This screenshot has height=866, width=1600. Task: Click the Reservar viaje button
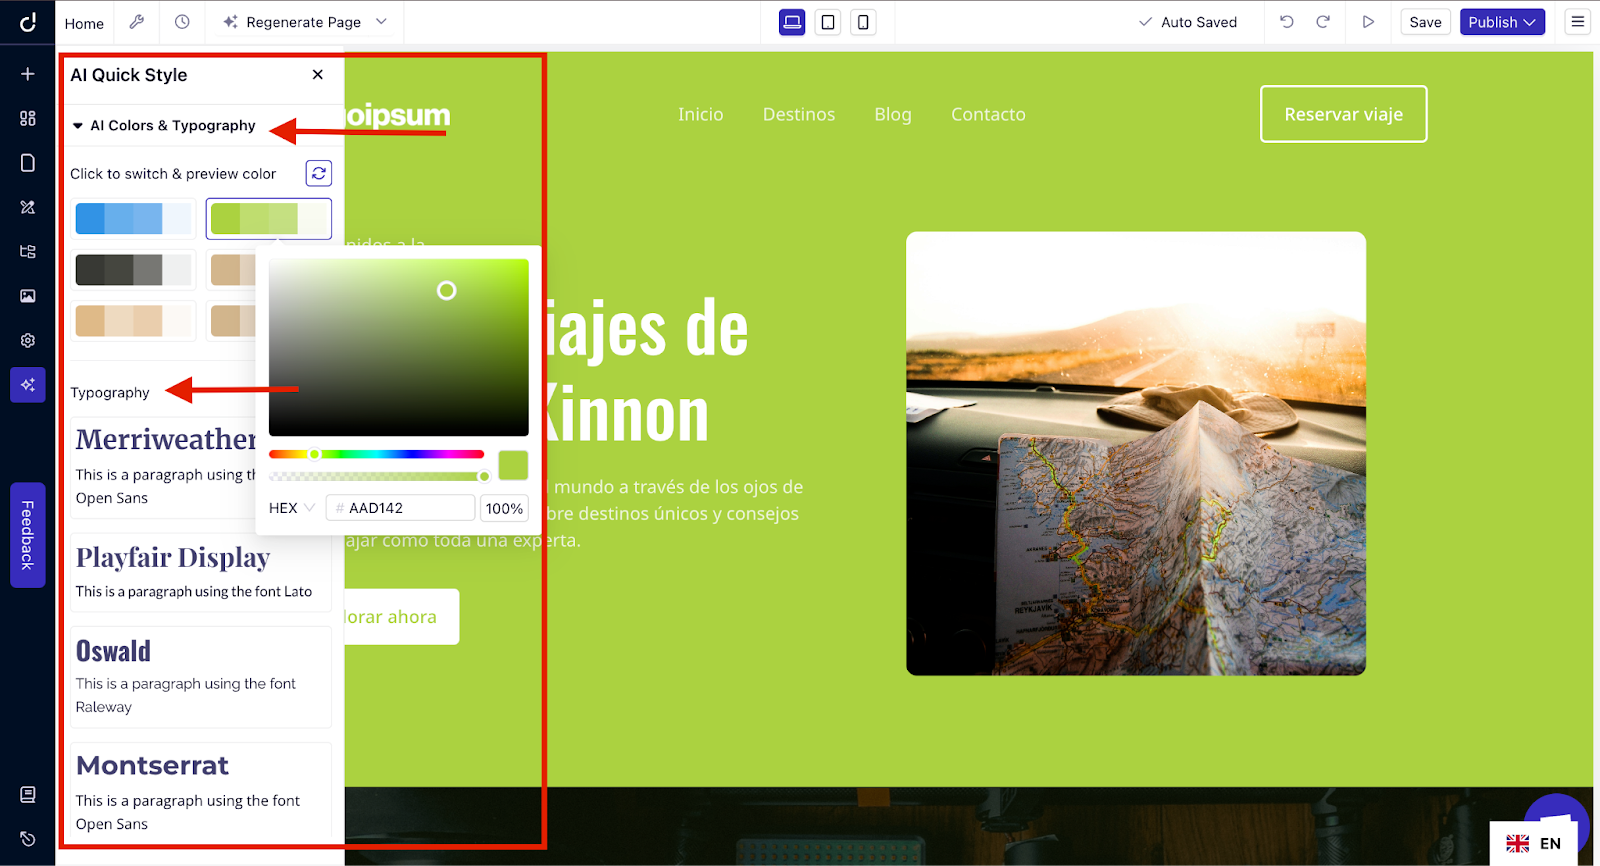click(1343, 114)
